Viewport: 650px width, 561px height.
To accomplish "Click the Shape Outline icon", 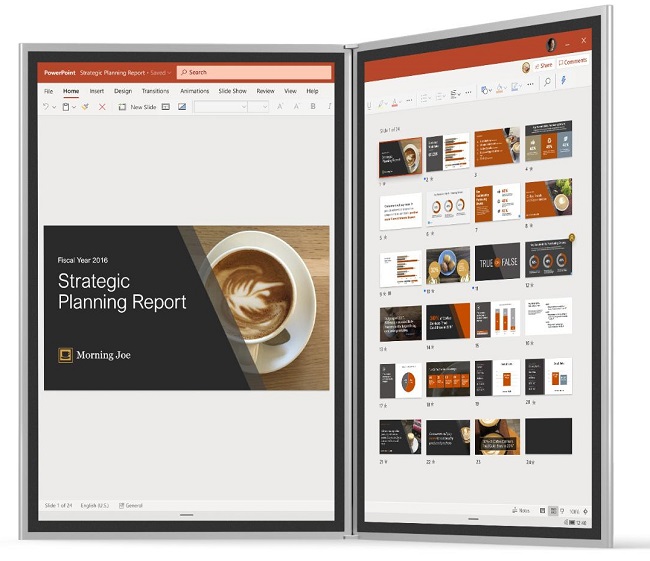I will point(515,86).
